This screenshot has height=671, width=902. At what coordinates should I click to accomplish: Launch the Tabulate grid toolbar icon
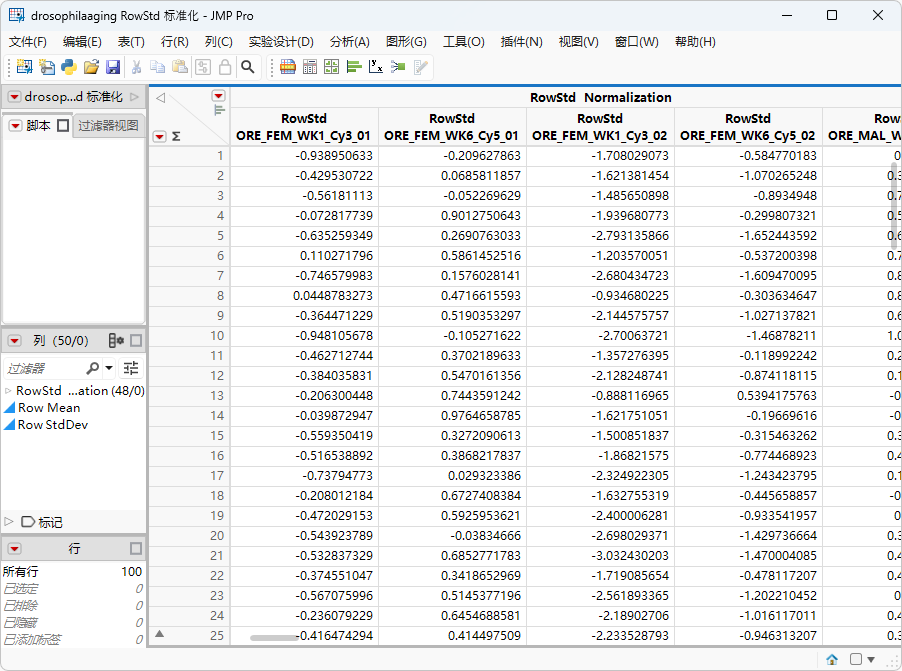click(310, 67)
